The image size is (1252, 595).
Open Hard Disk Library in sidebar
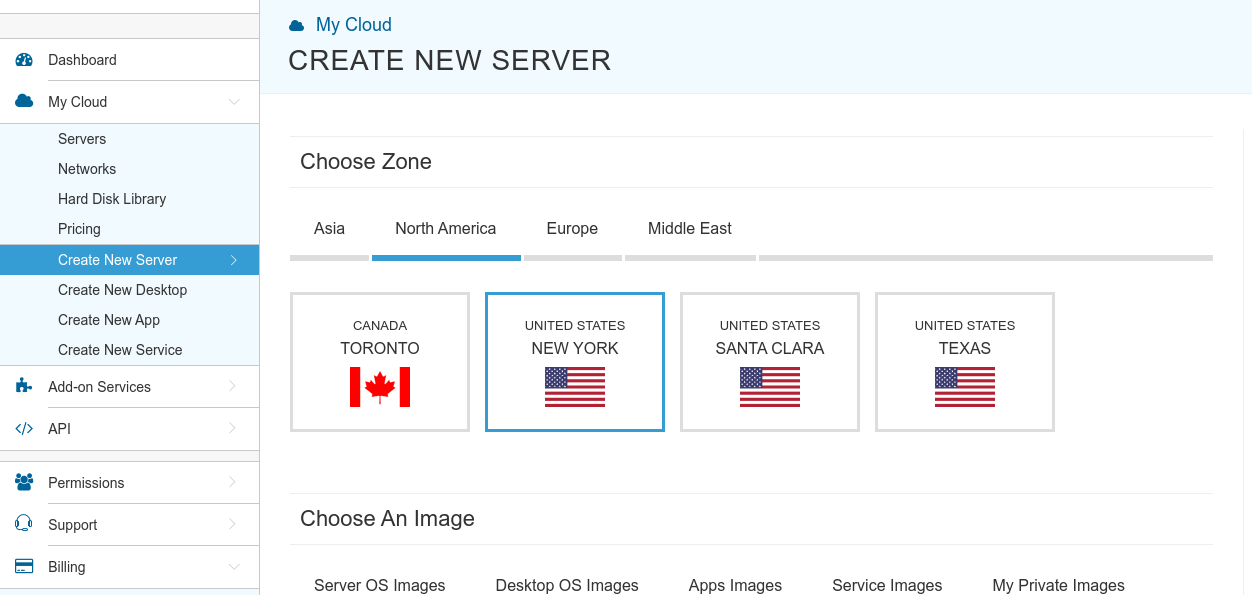point(112,199)
